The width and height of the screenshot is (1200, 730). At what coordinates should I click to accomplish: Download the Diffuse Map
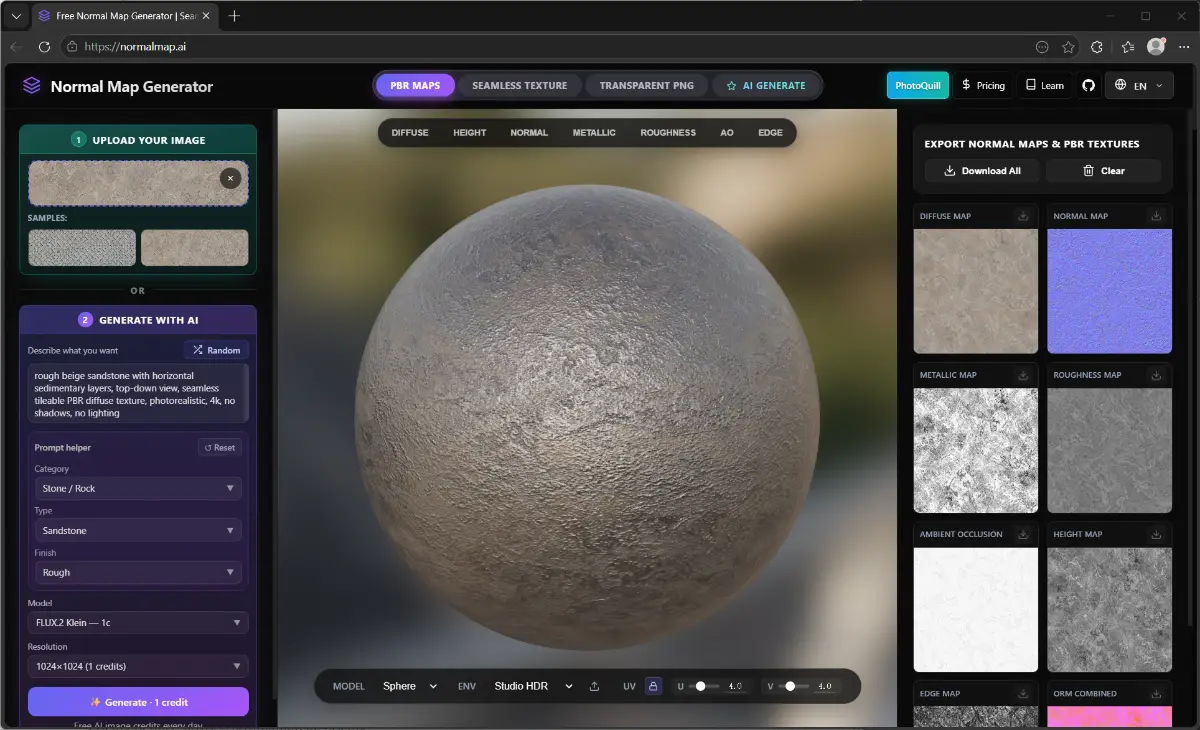tap(1023, 216)
